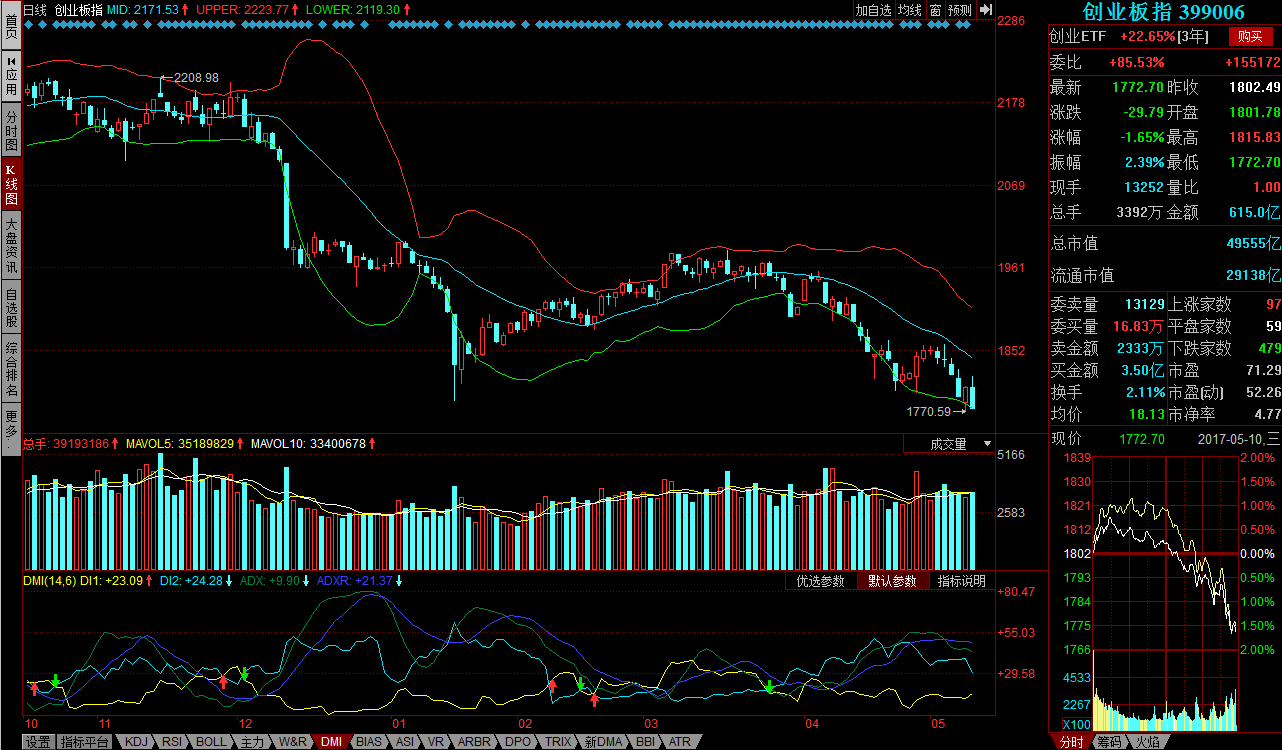1282x750 pixels.
Task: Click the 预测 forecast button
Action: point(959,10)
